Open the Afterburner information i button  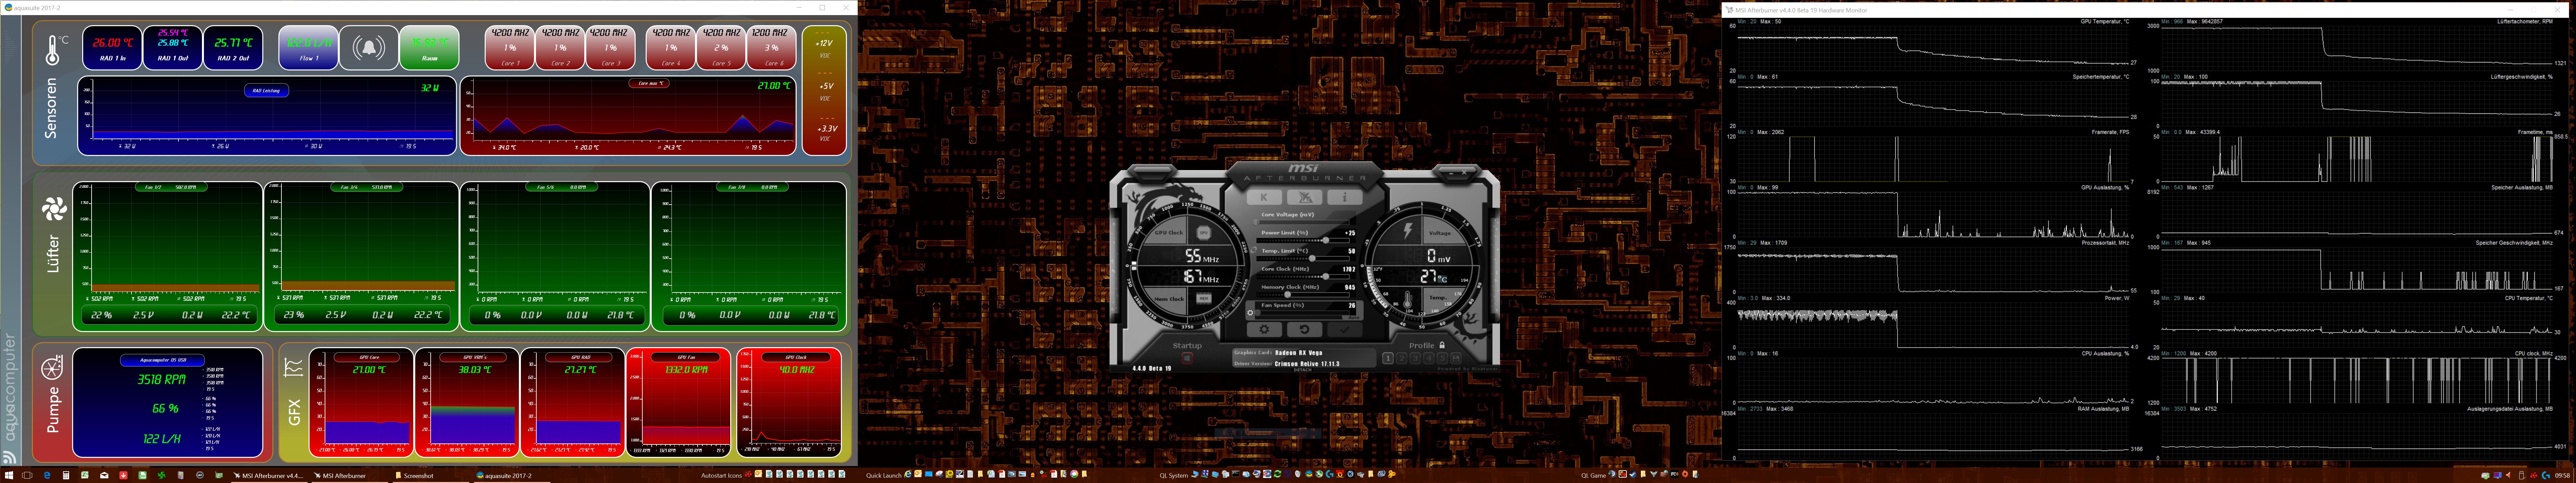1345,197
